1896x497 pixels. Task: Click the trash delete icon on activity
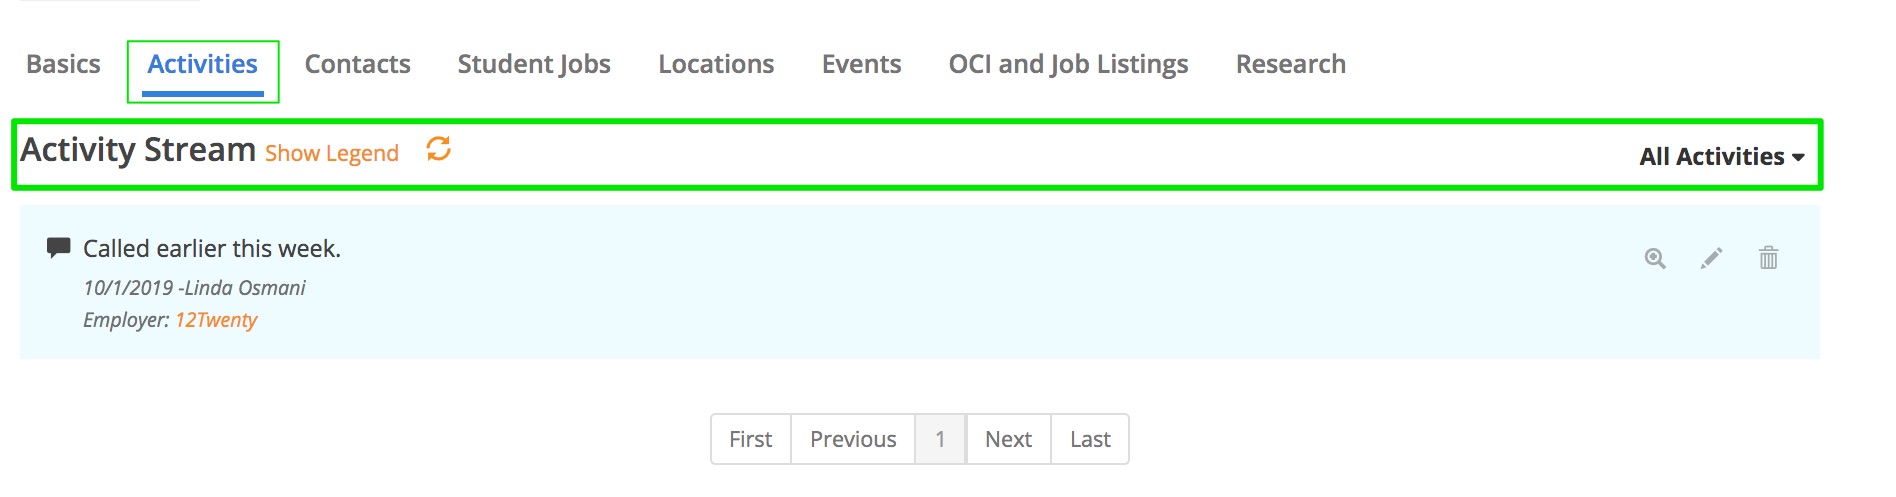click(1768, 259)
